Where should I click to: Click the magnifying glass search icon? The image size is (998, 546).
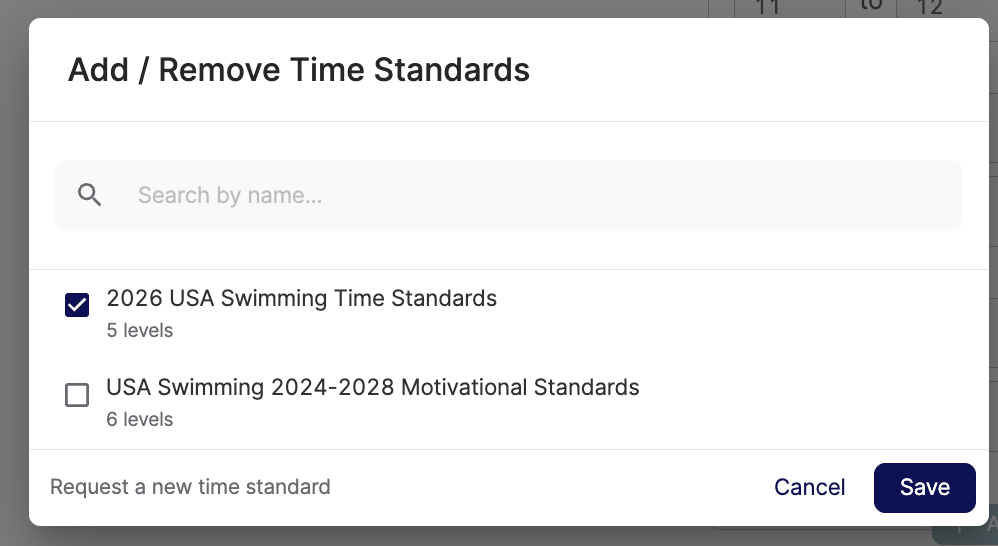90,195
